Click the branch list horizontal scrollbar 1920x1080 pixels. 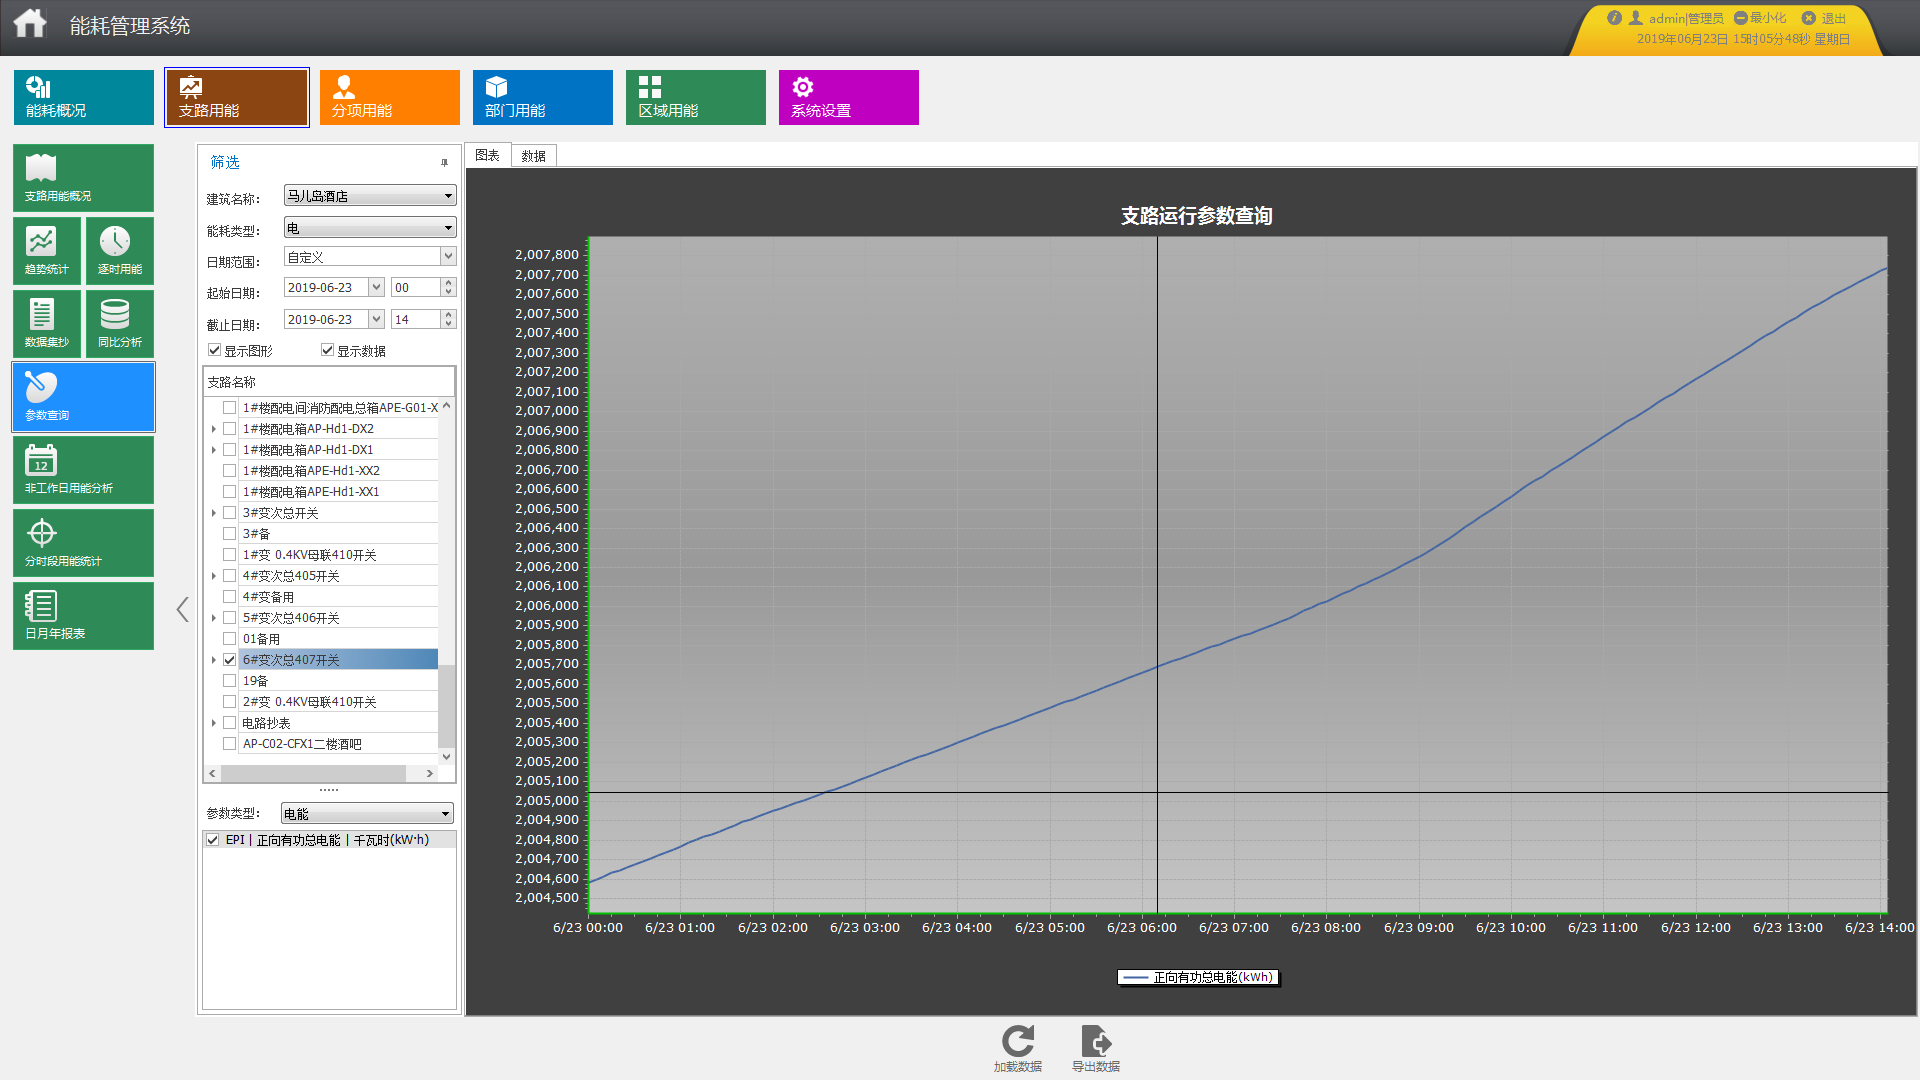(313, 773)
